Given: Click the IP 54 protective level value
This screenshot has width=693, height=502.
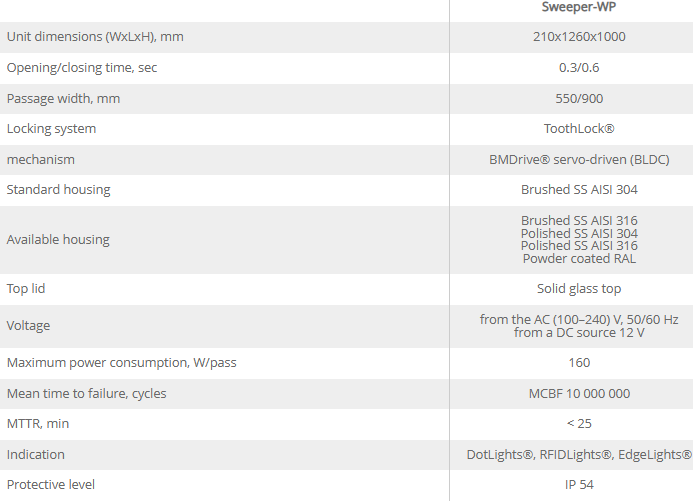Looking at the screenshot, I should [579, 484].
